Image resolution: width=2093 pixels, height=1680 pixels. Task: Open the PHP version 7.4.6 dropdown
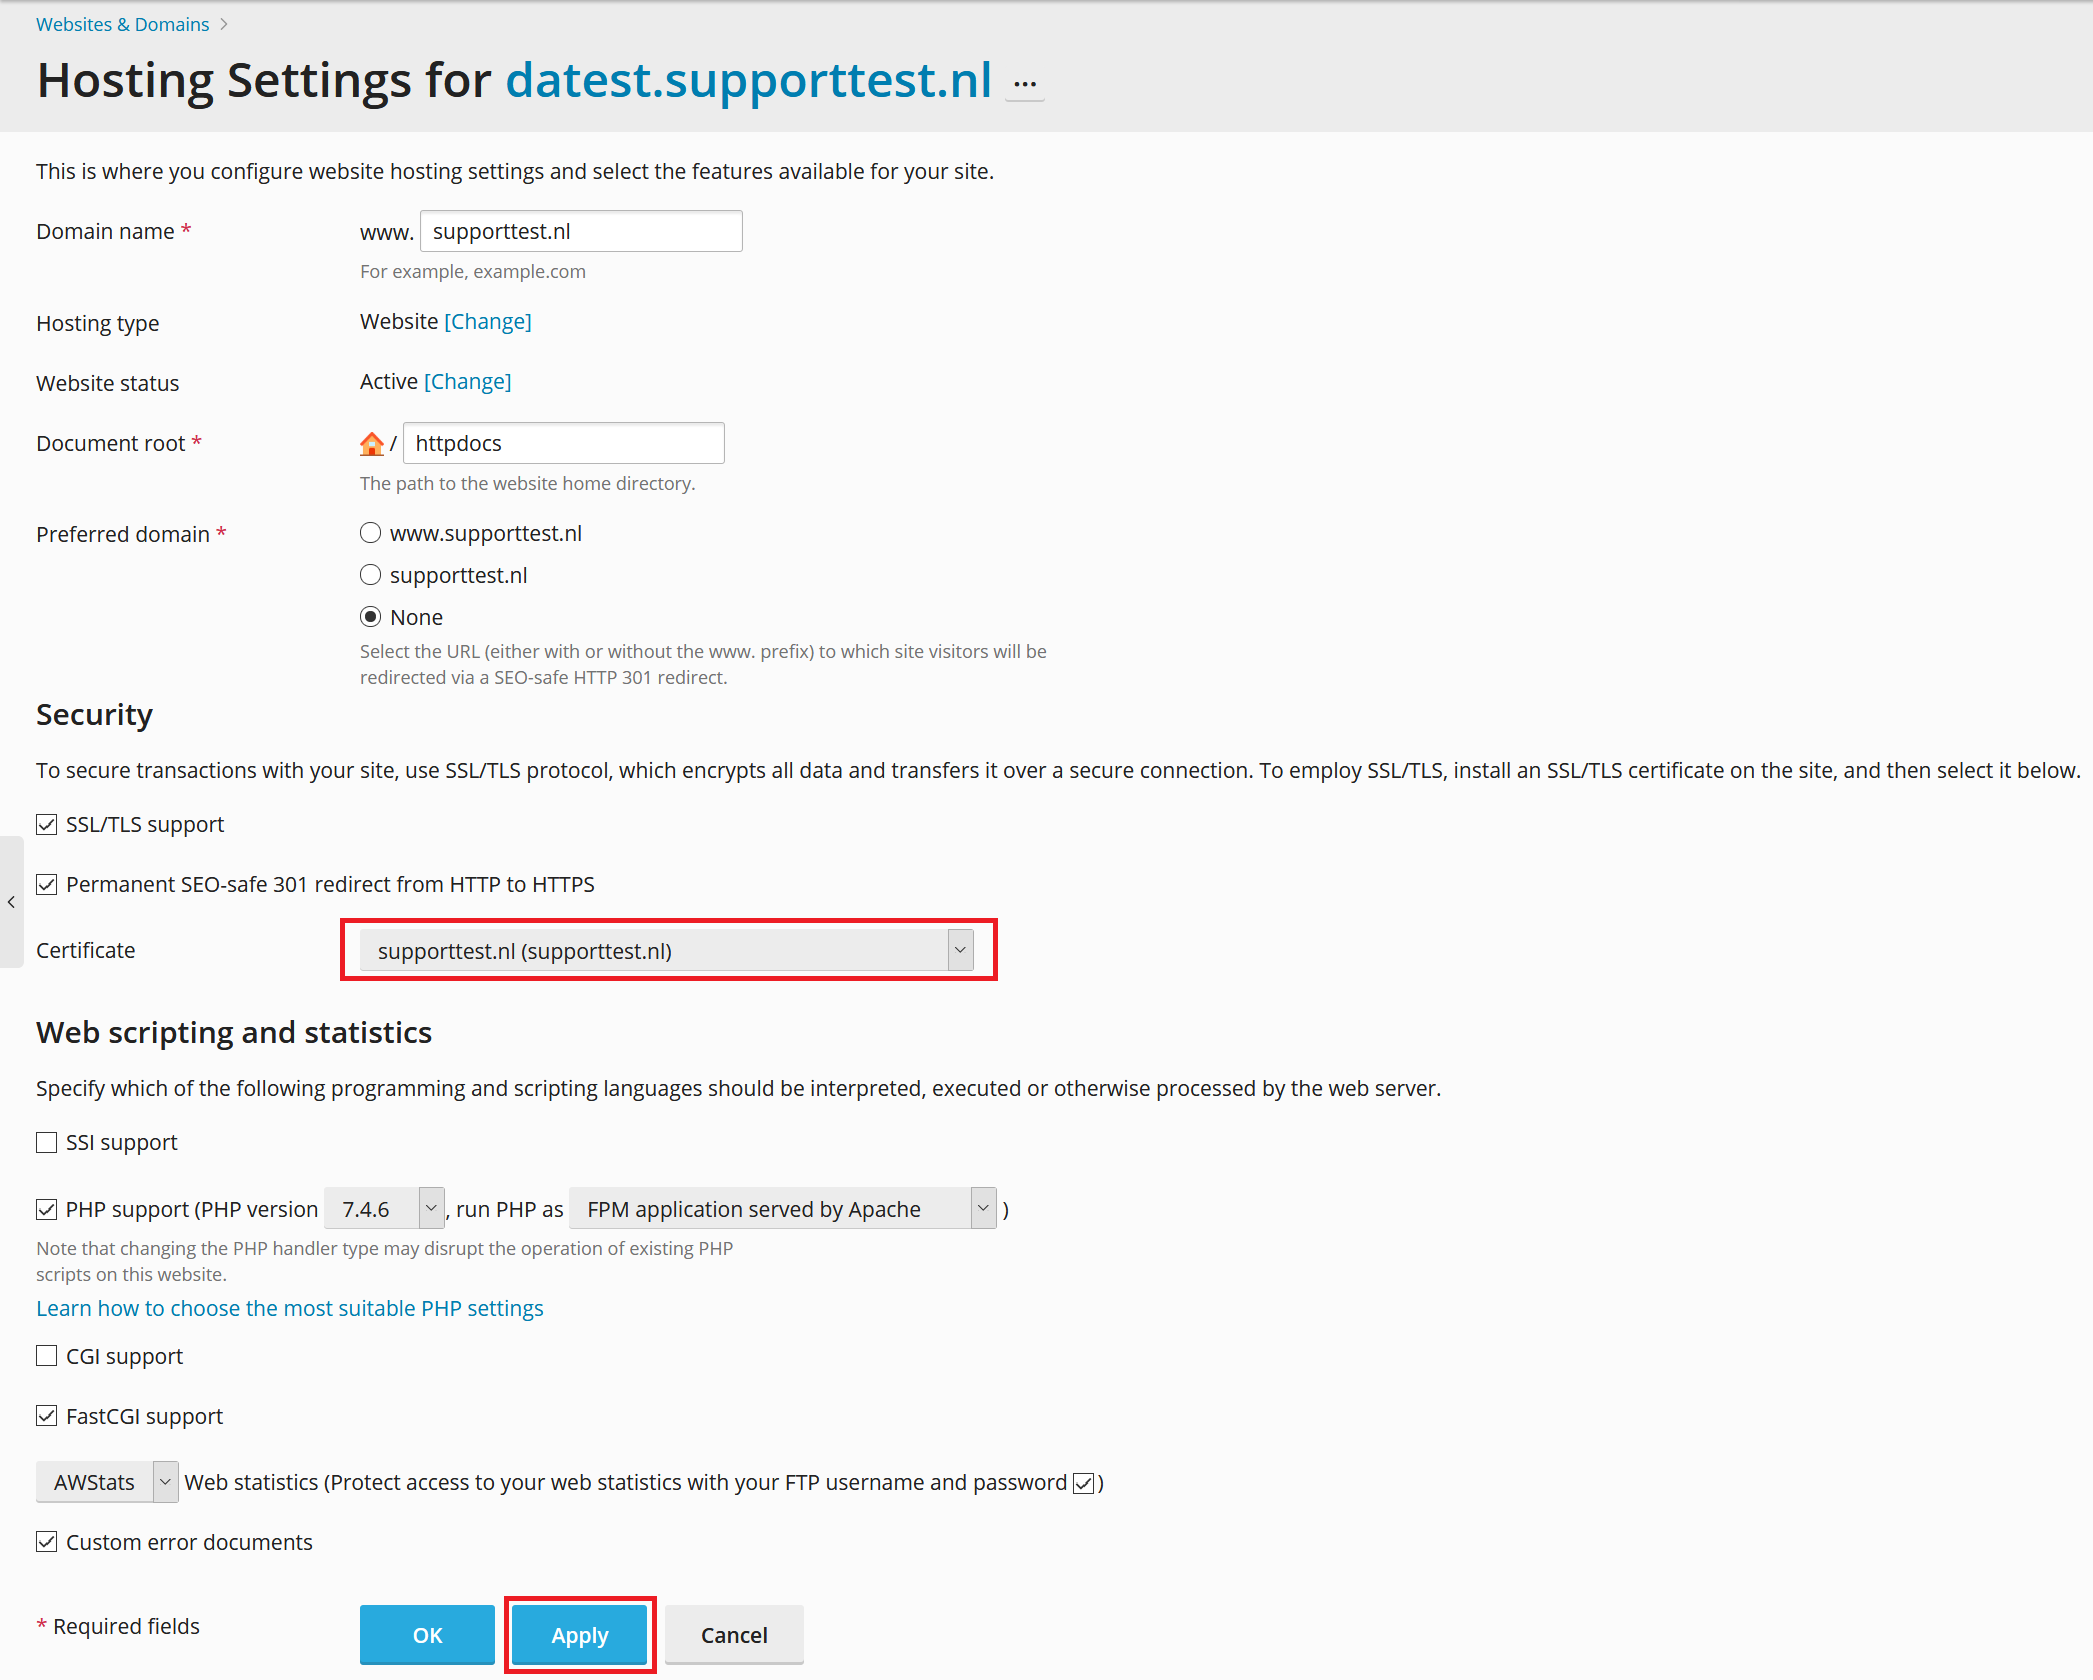coord(385,1210)
